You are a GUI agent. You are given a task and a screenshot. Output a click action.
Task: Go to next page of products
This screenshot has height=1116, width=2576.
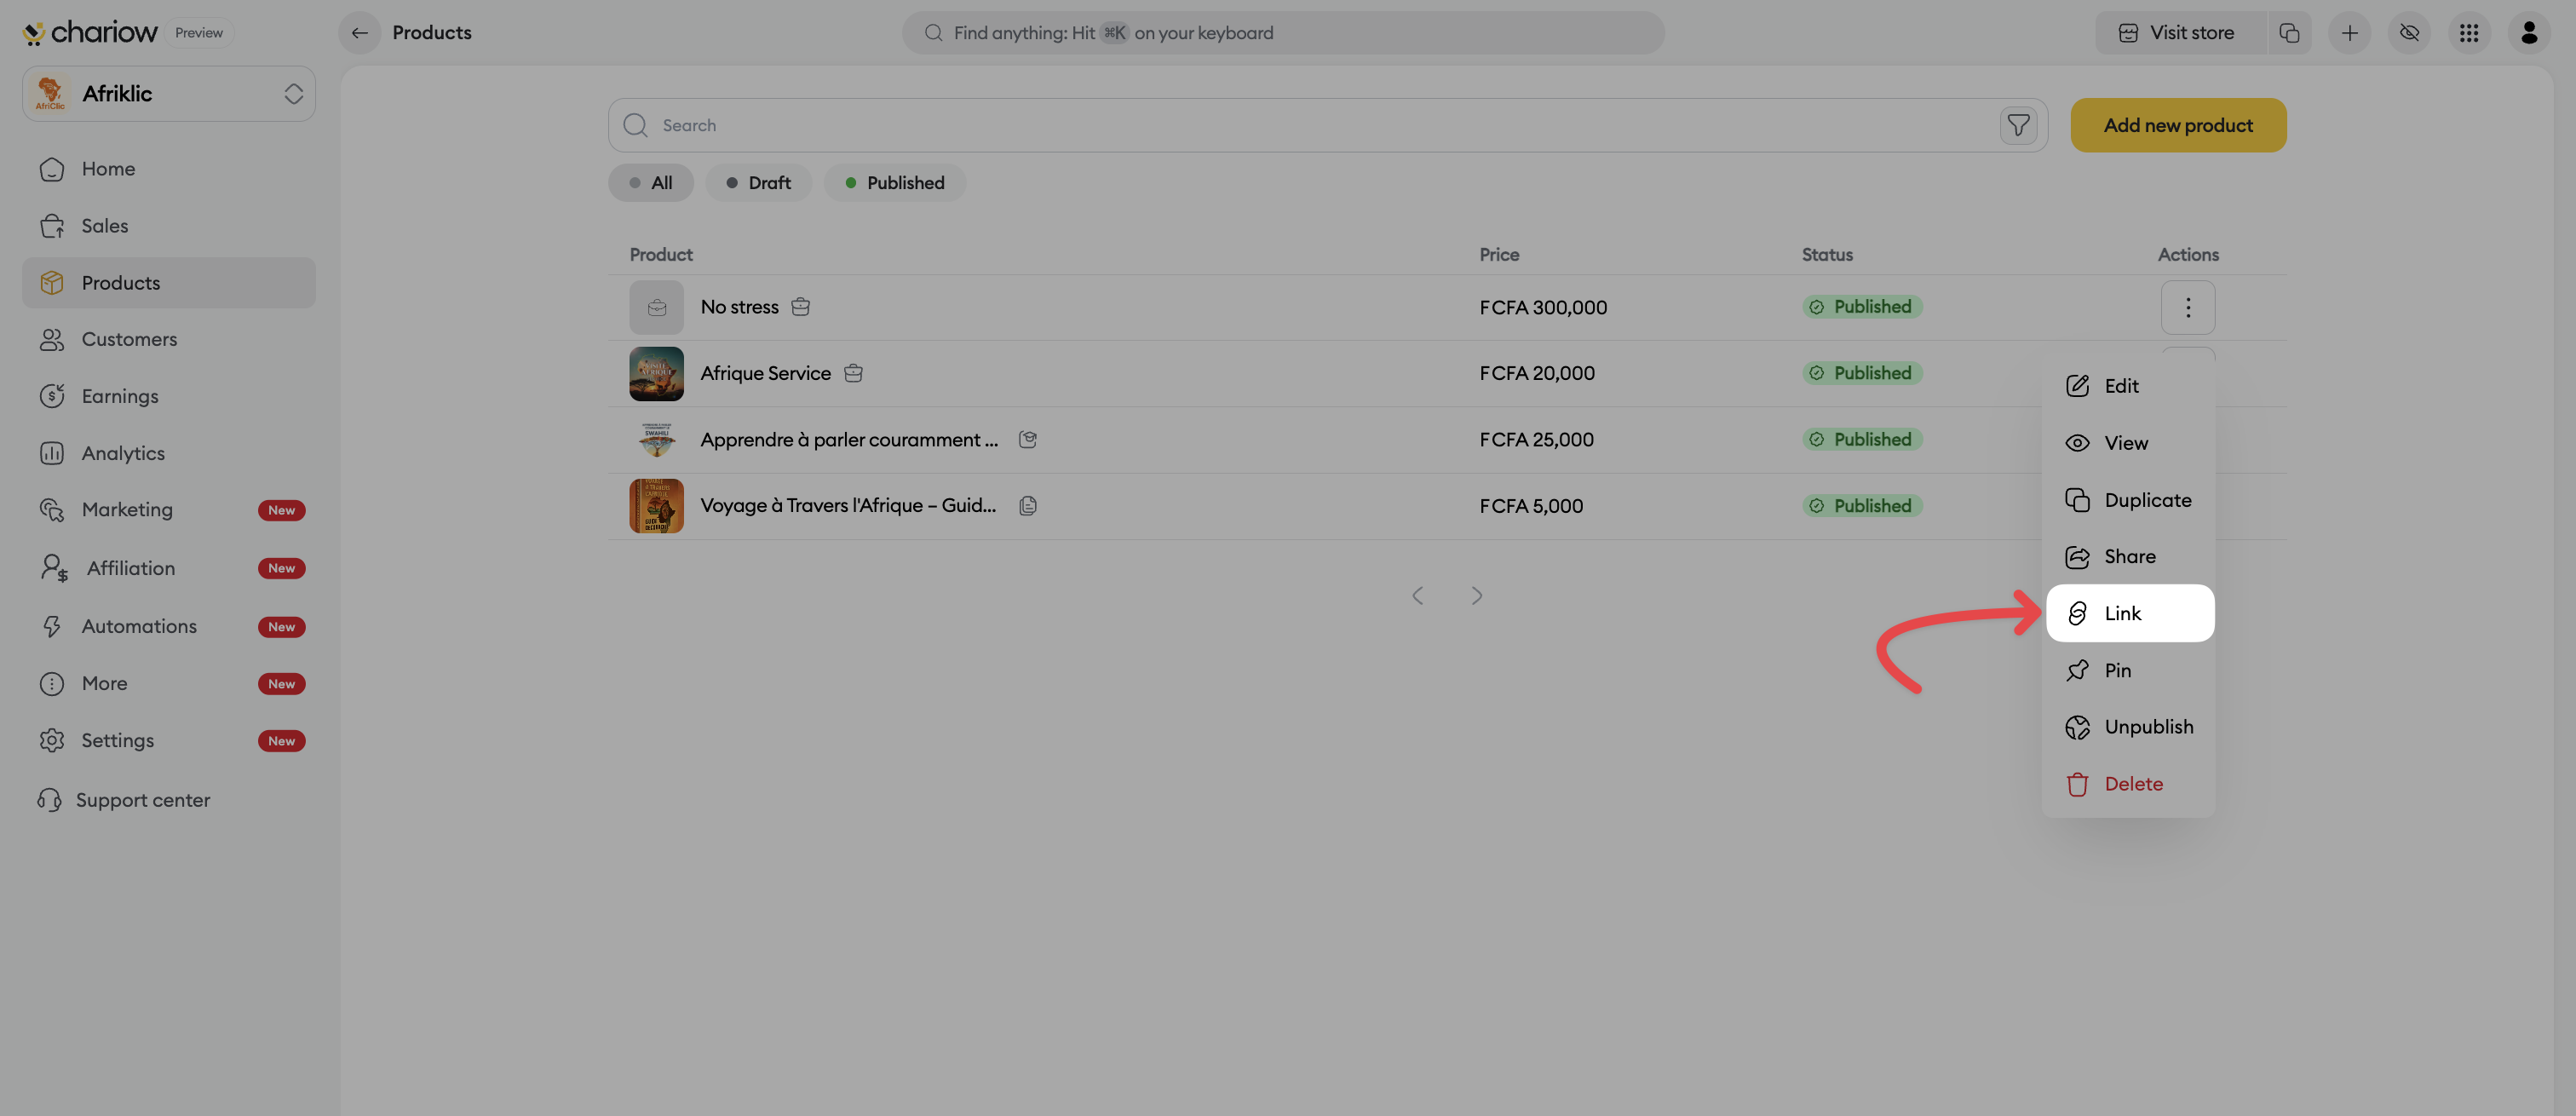click(1477, 596)
